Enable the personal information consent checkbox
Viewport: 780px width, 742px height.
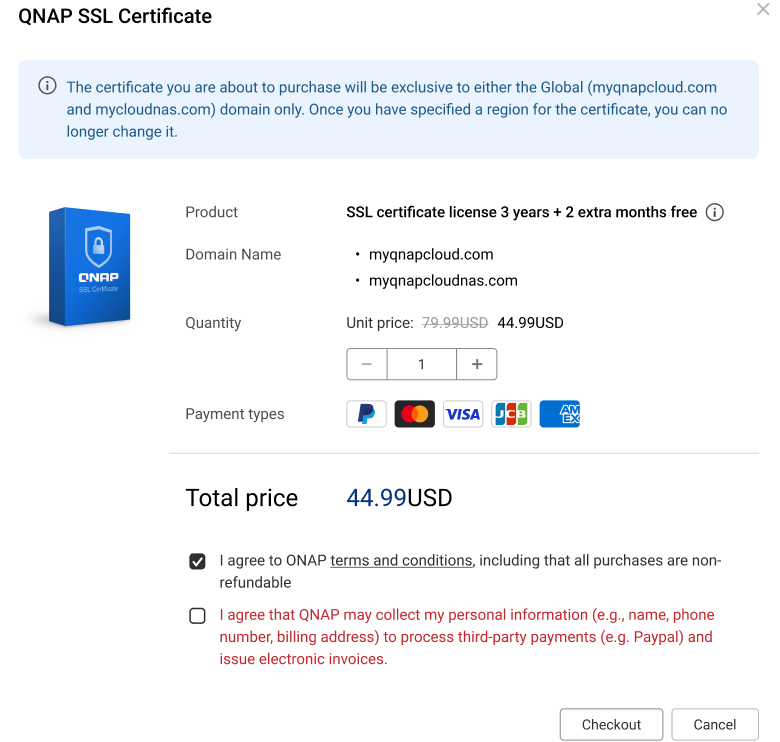click(198, 616)
